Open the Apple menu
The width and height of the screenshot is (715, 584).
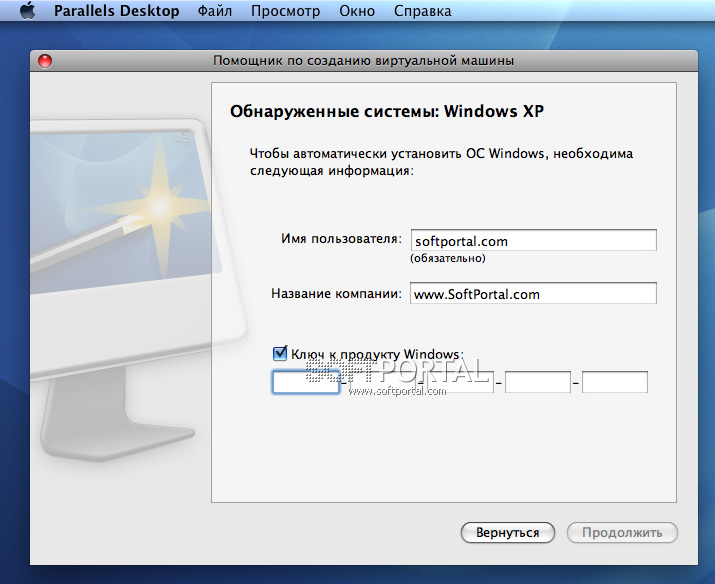coord(28,10)
